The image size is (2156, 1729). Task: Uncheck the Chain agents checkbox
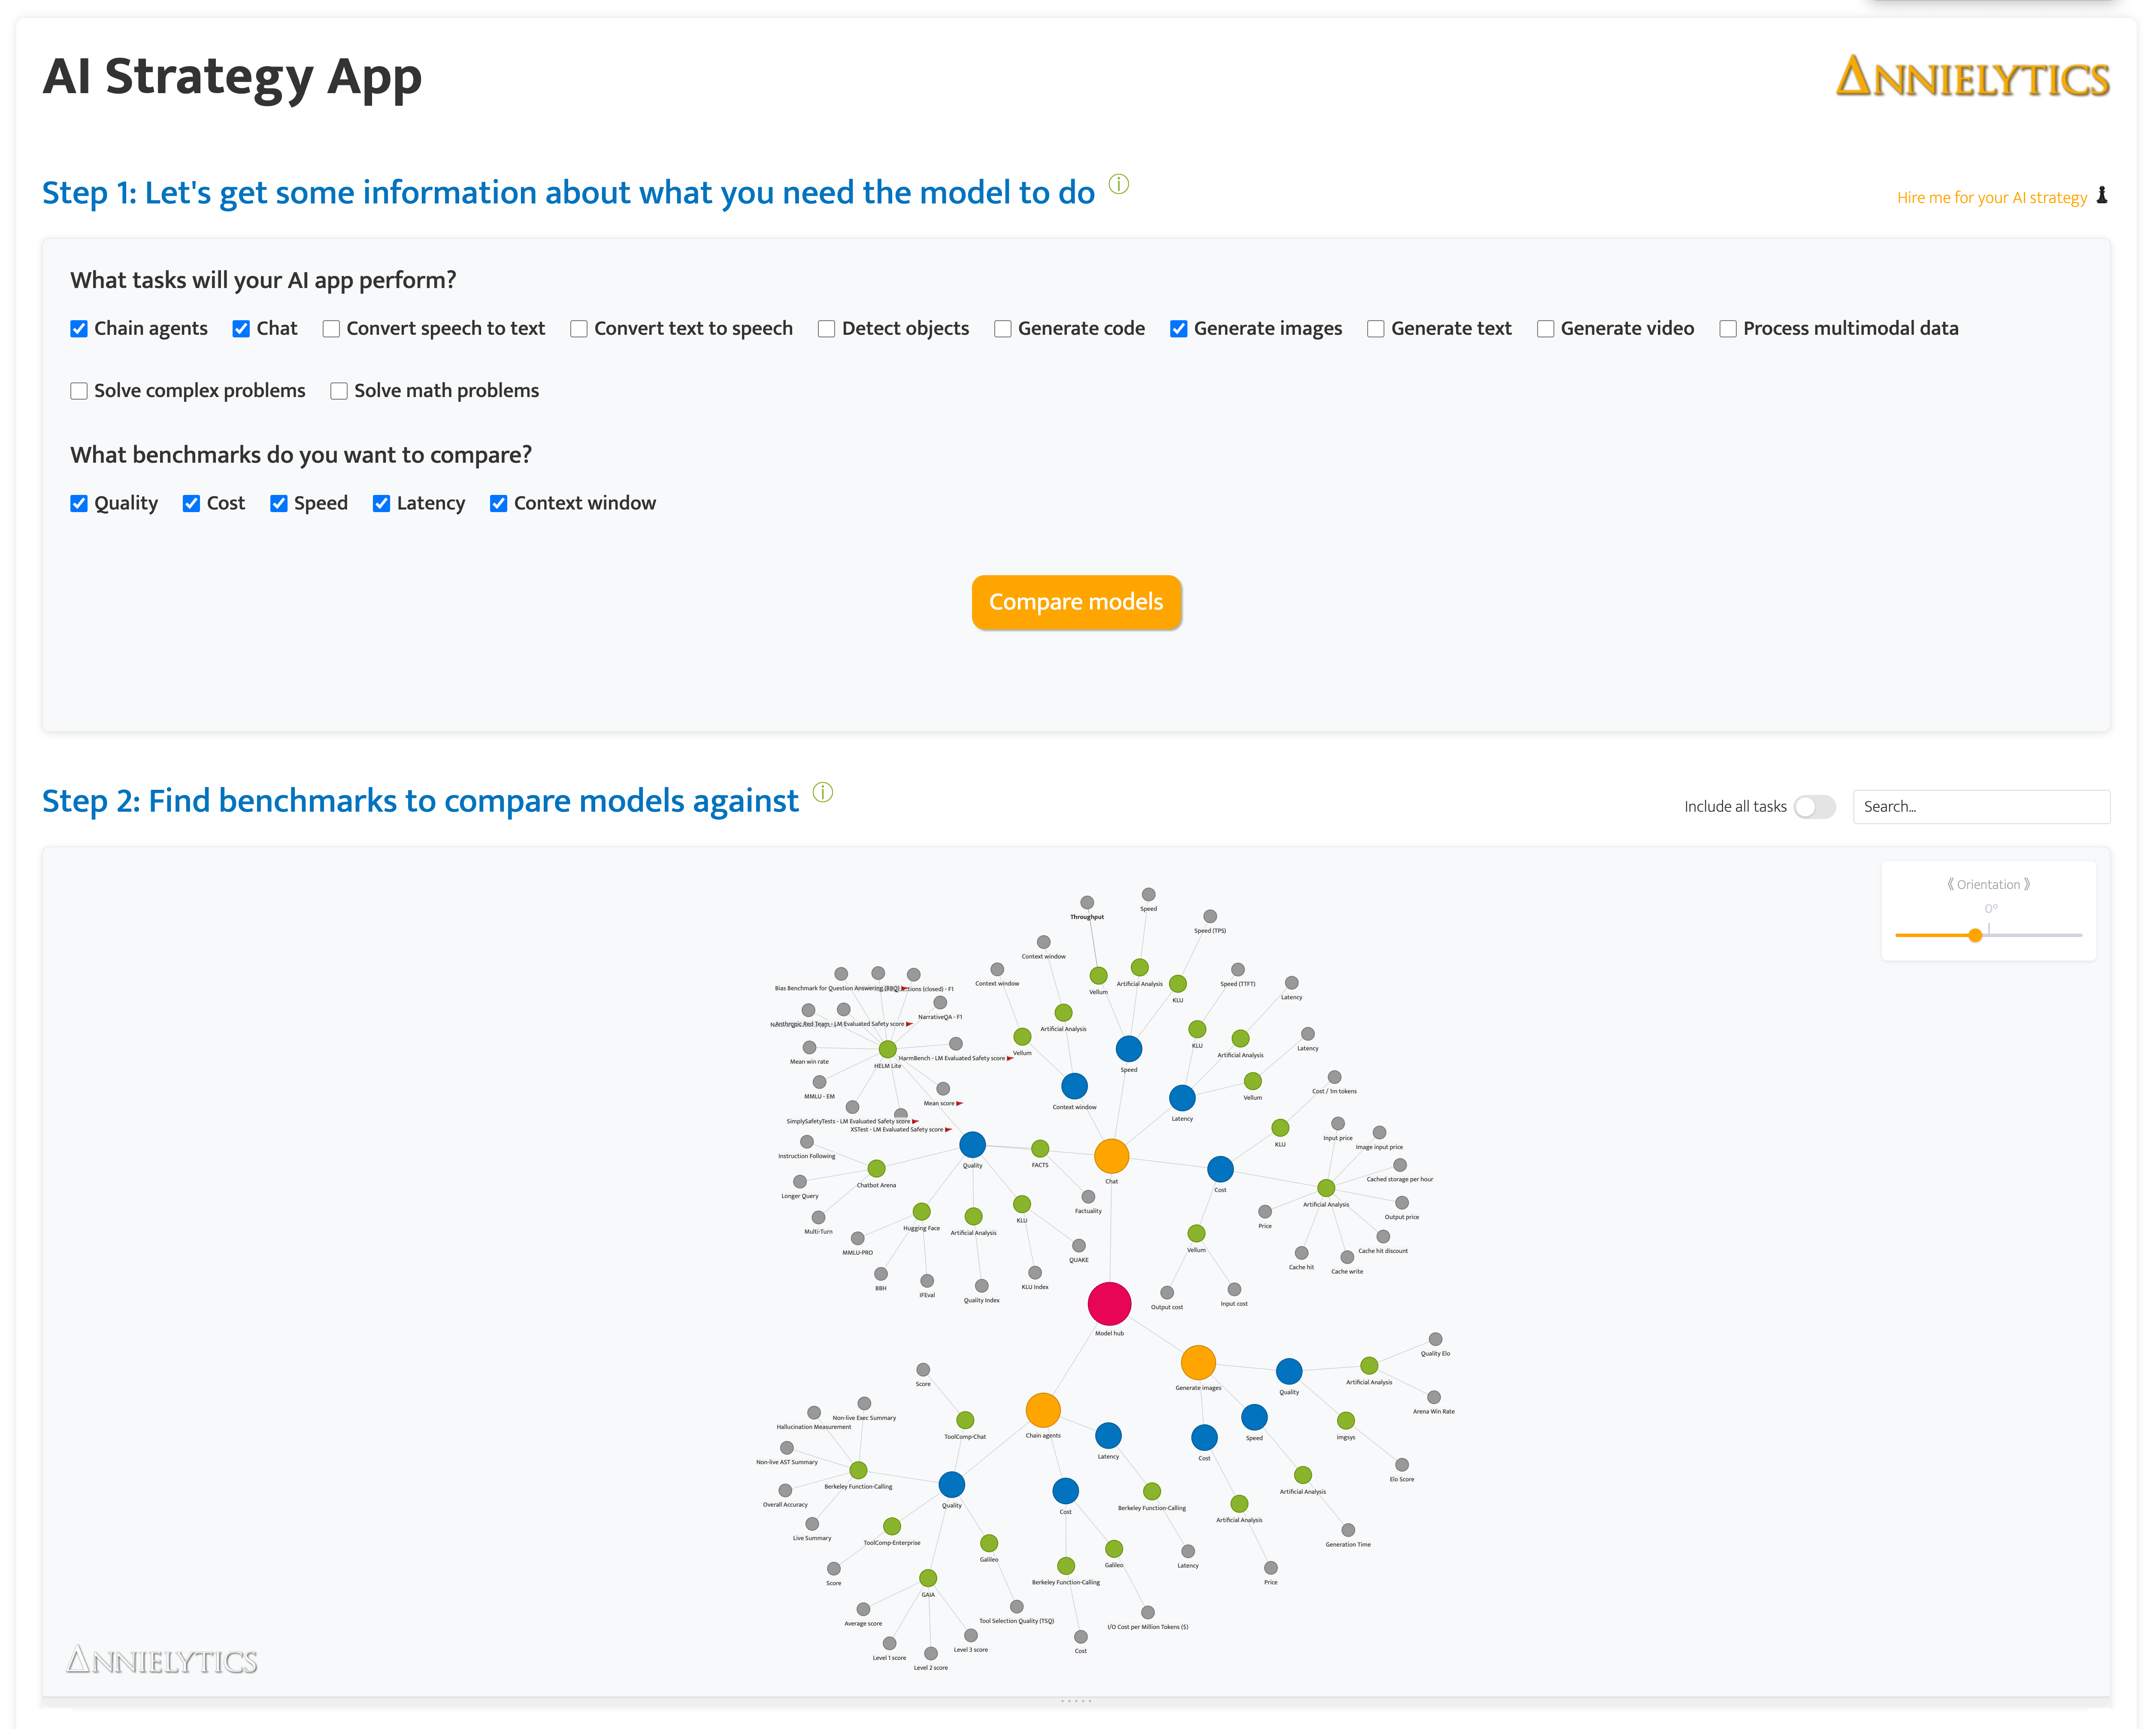coord(79,329)
